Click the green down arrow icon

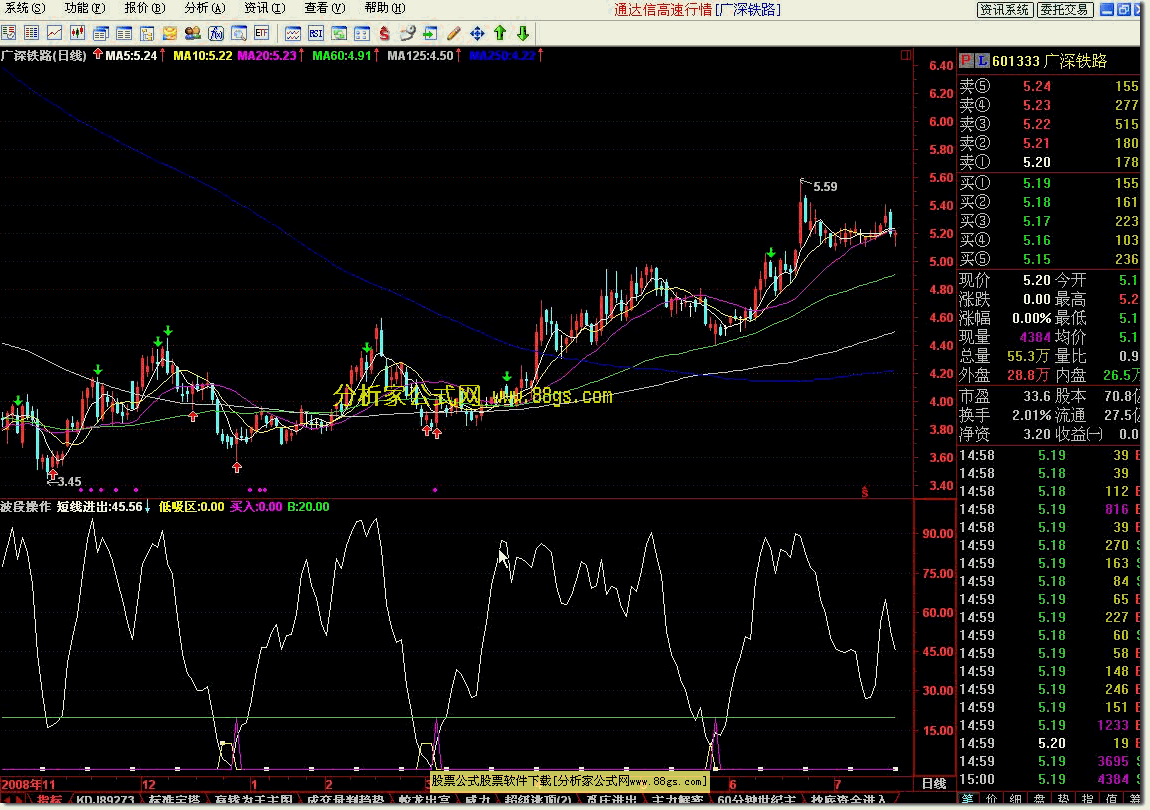click(x=523, y=33)
